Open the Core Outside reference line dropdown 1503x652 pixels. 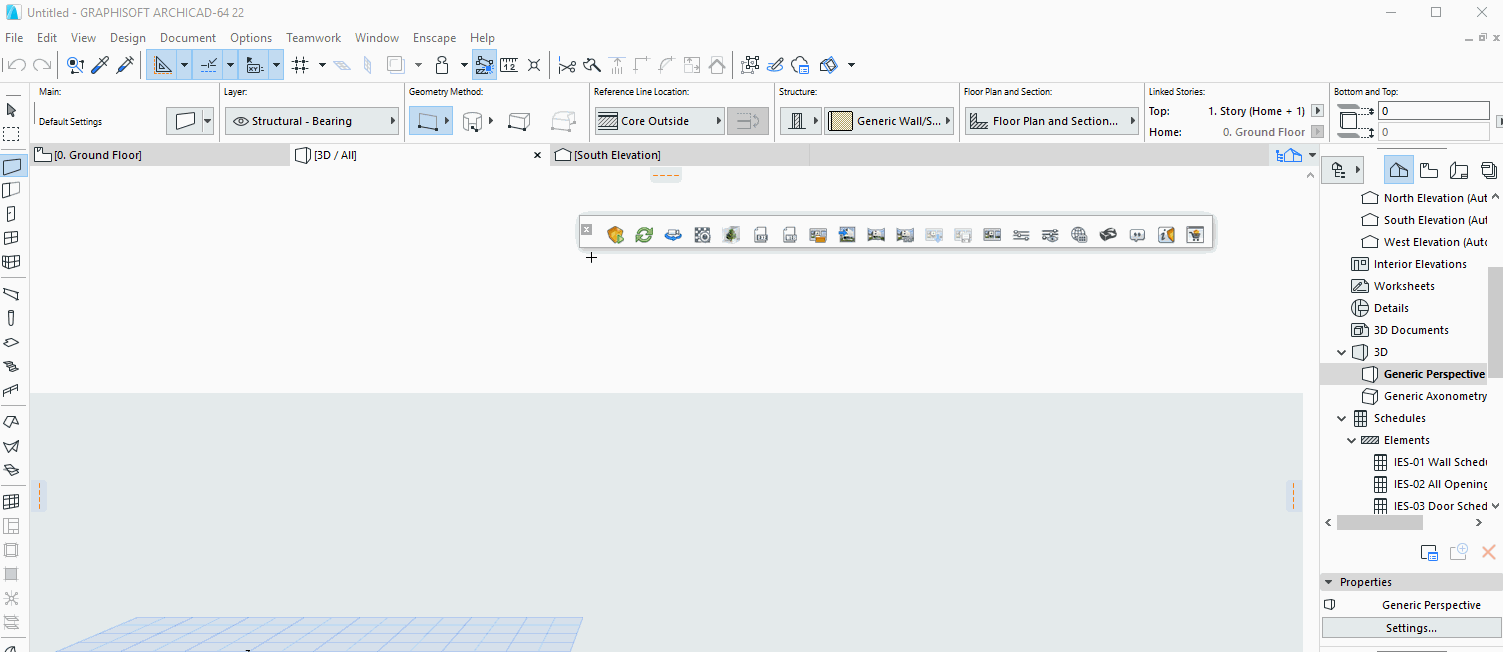pyautogui.click(x=659, y=121)
